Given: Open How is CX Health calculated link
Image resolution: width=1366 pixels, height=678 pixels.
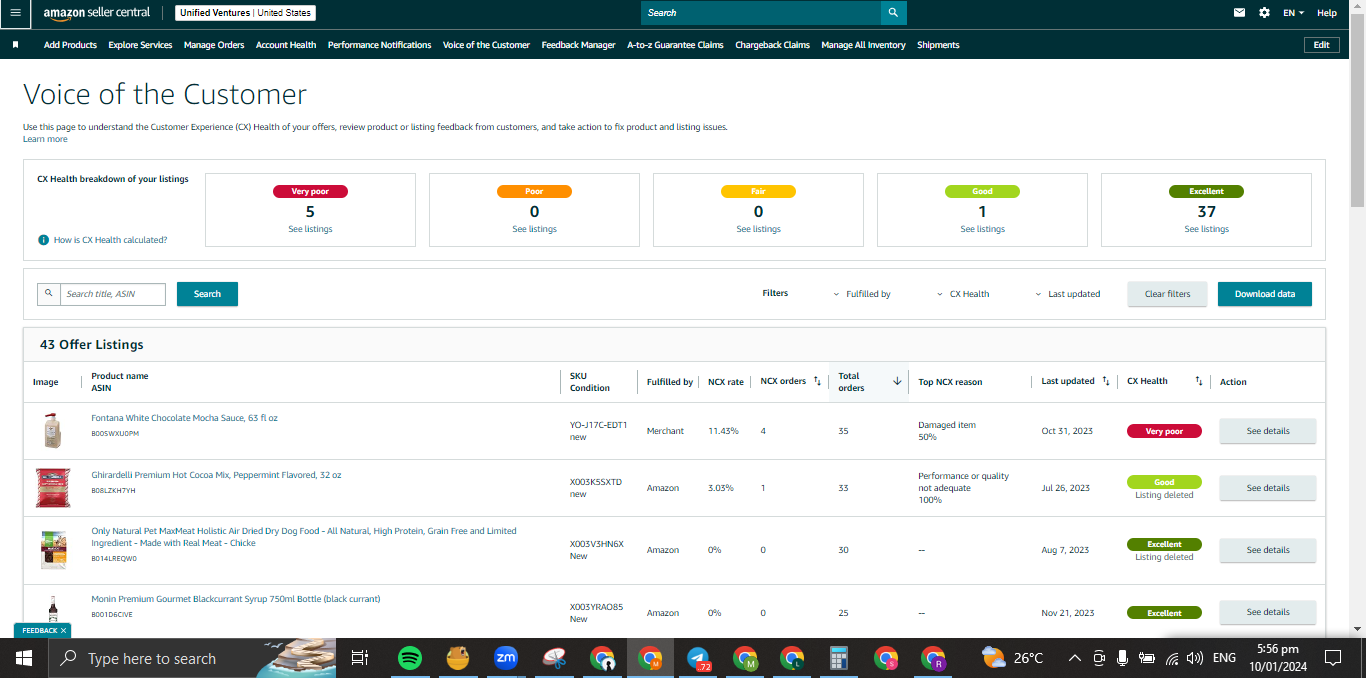Looking at the screenshot, I should tap(110, 240).
